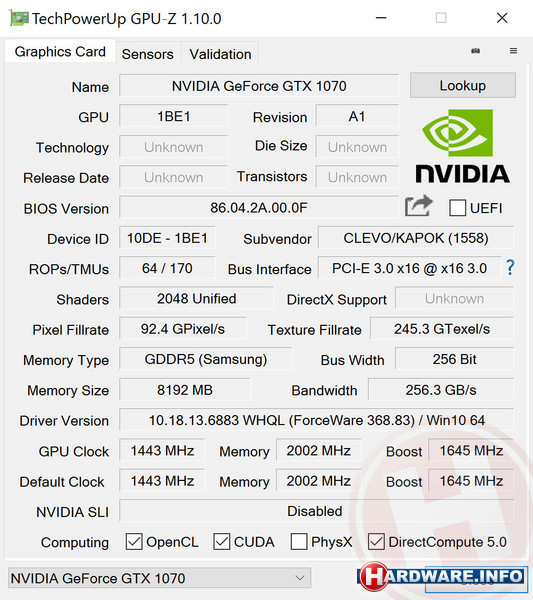Click the Bus Interface question mark
Viewport: 533px width, 600px height.
510,267
